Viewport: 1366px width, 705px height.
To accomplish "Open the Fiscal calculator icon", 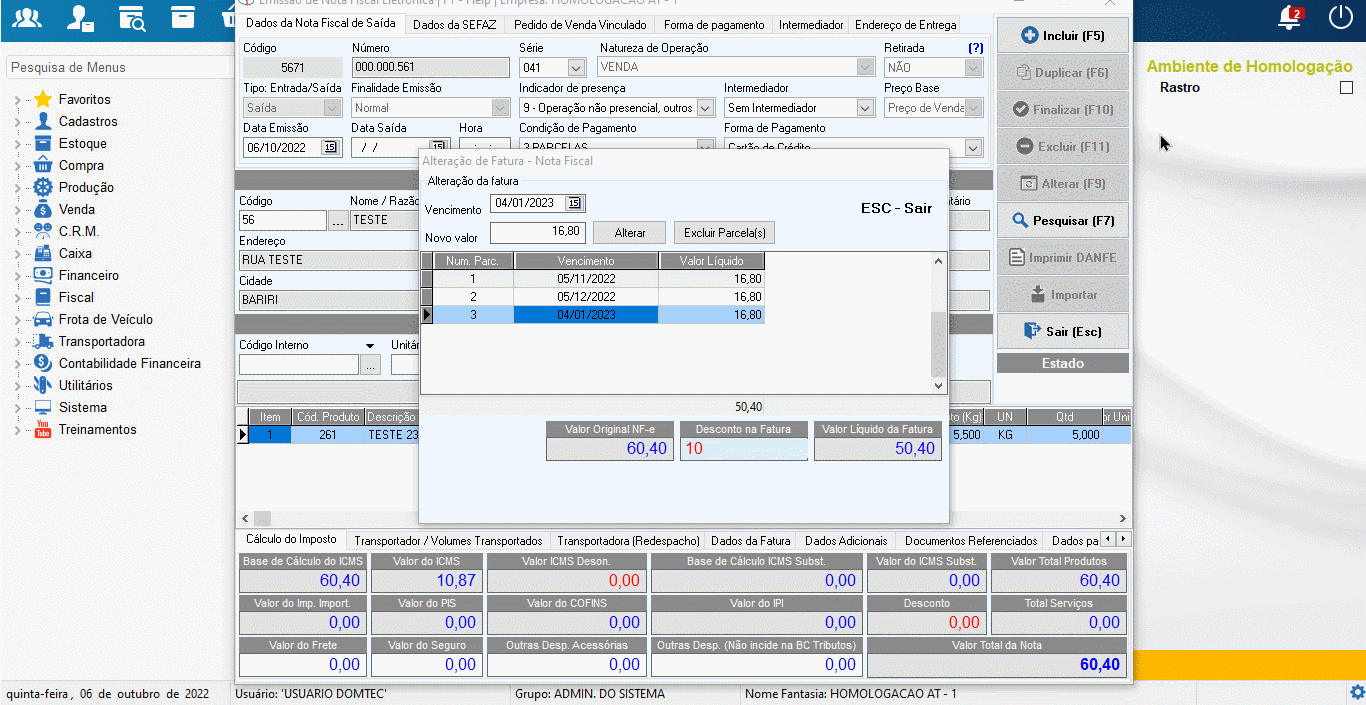I will 42,297.
